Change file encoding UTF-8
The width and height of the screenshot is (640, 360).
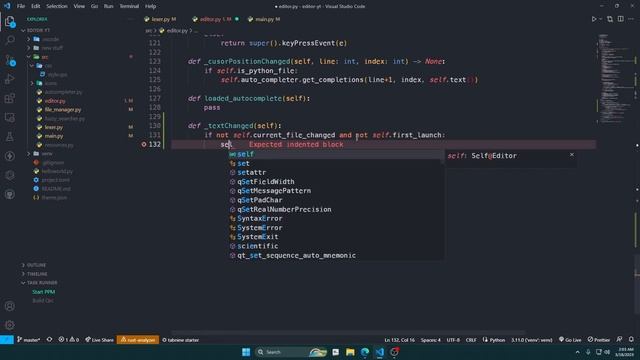coord(453,340)
